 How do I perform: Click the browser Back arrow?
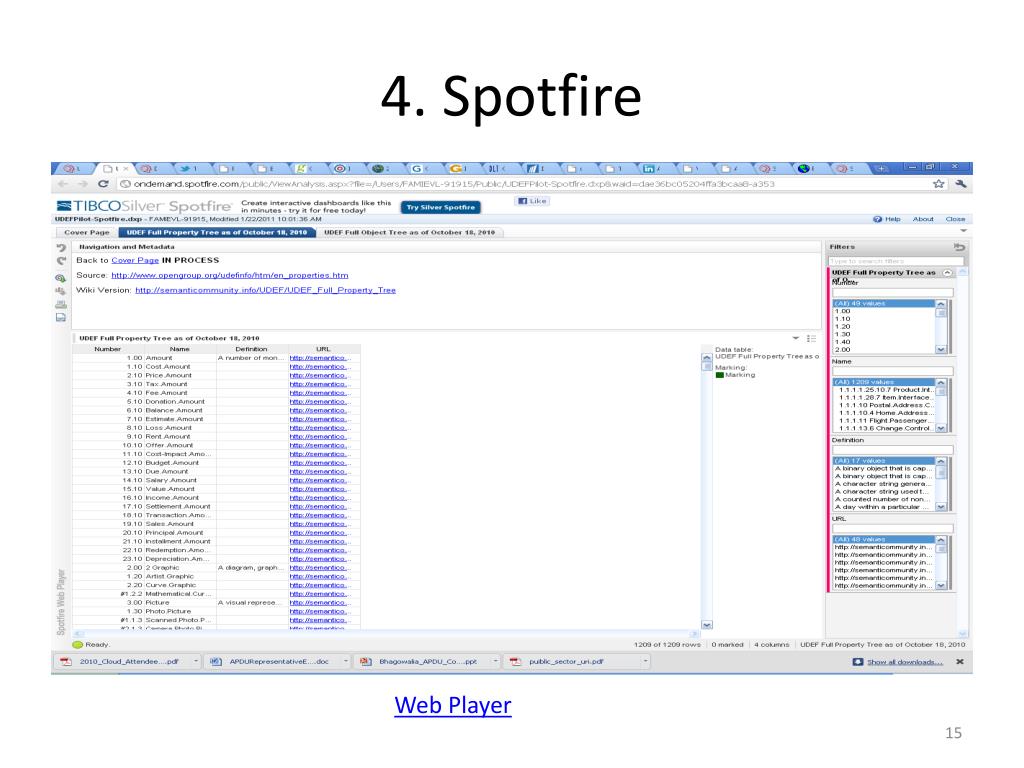(63, 184)
